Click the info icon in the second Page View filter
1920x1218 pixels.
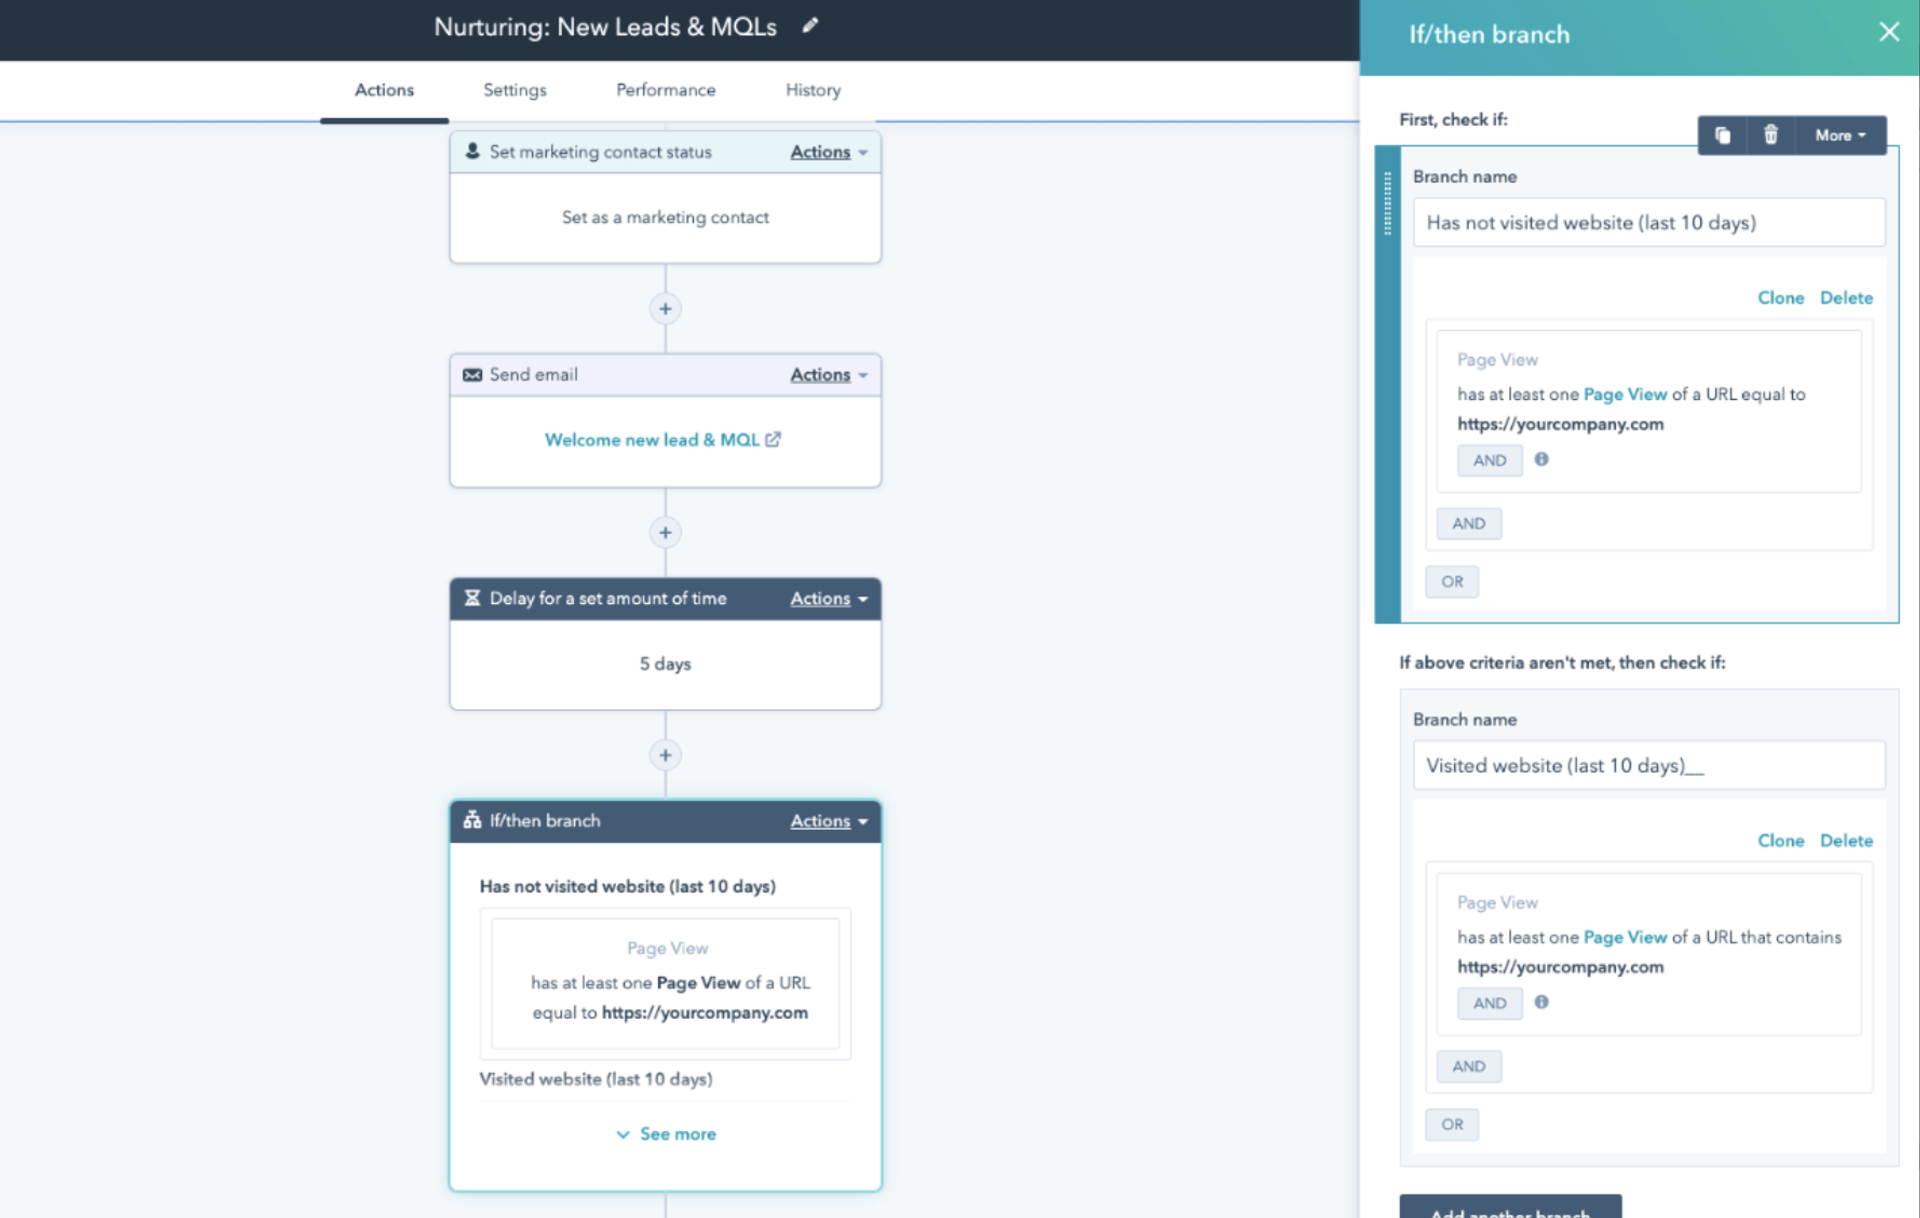(x=1541, y=1002)
